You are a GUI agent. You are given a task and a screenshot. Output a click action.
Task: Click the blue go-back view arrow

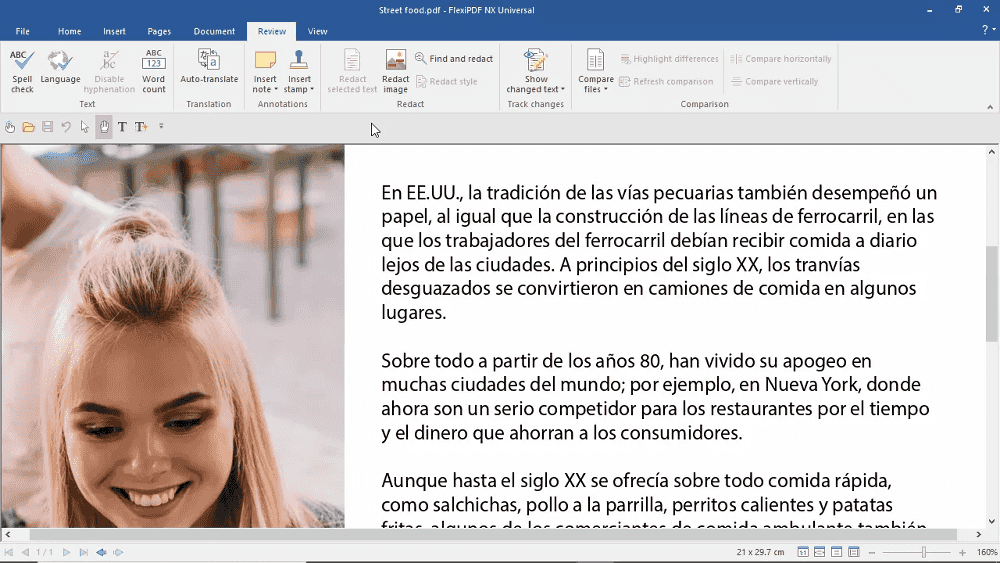(101, 552)
